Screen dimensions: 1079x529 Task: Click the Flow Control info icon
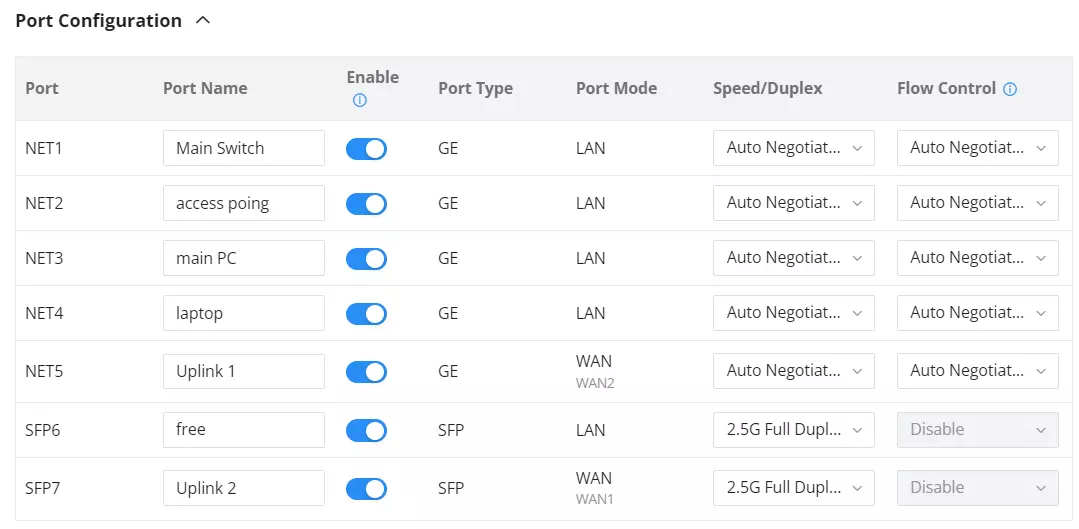(x=1009, y=89)
